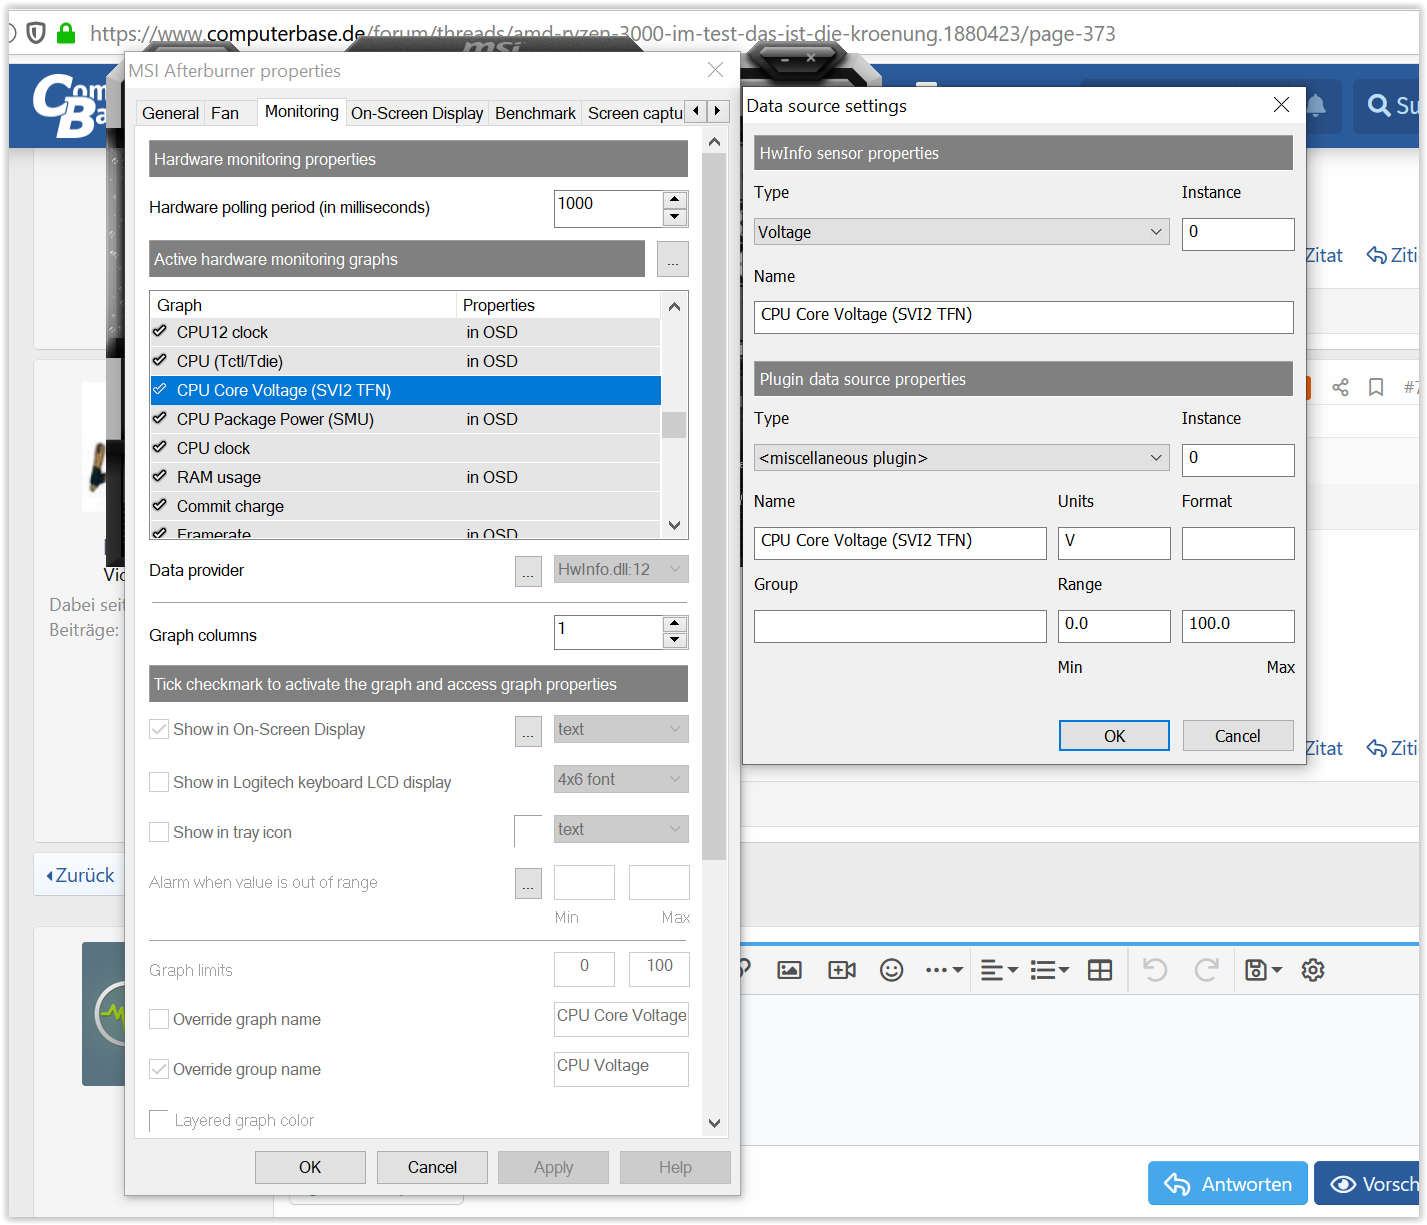Open the emoji smiley picker
1427x1225 pixels.
coord(891,970)
